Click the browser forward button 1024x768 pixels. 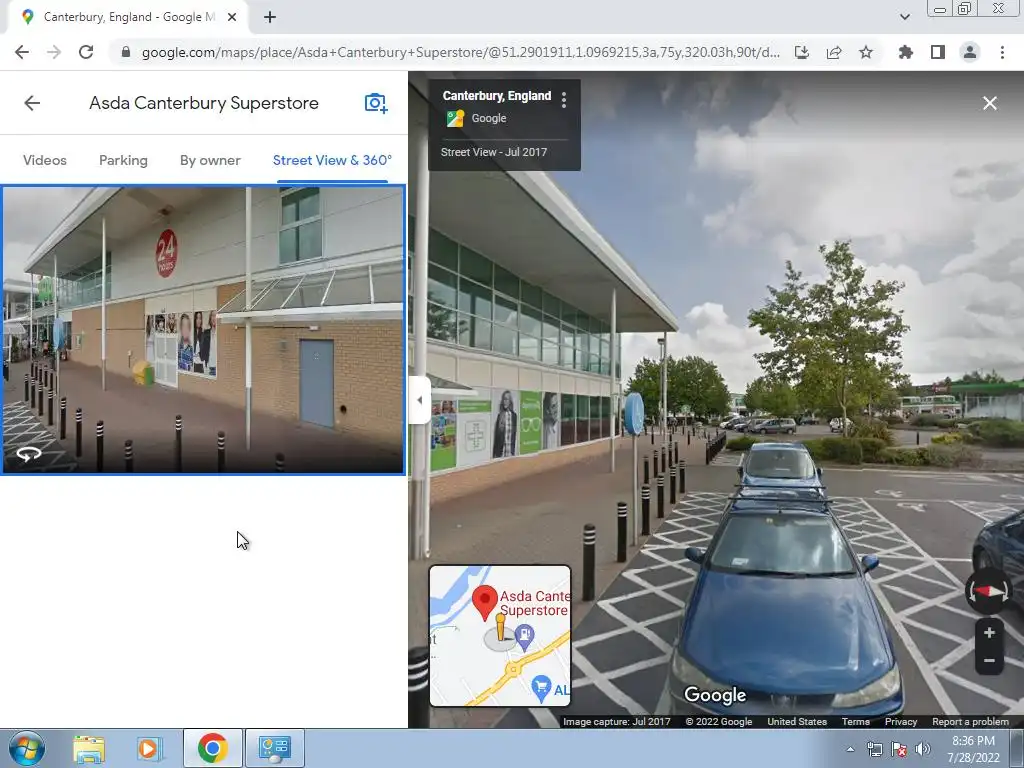point(54,52)
